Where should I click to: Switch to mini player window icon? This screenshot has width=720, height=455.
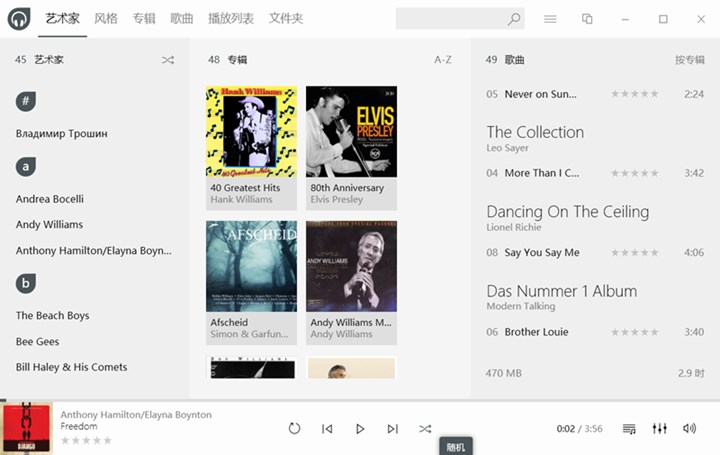[x=587, y=19]
